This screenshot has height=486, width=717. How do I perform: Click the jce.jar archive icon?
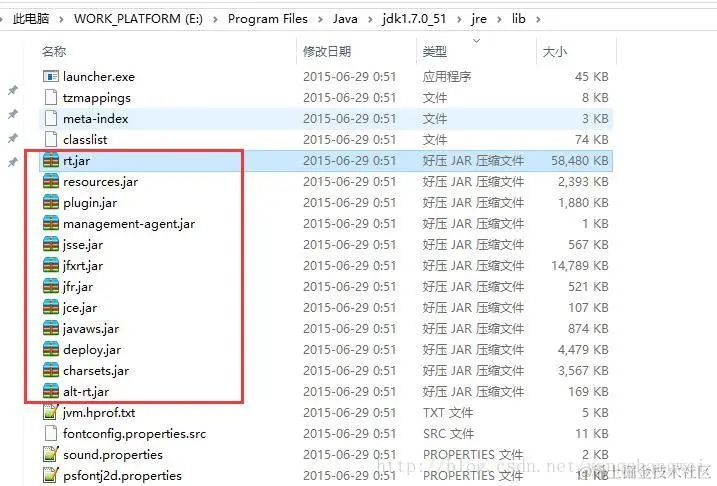(x=51, y=308)
